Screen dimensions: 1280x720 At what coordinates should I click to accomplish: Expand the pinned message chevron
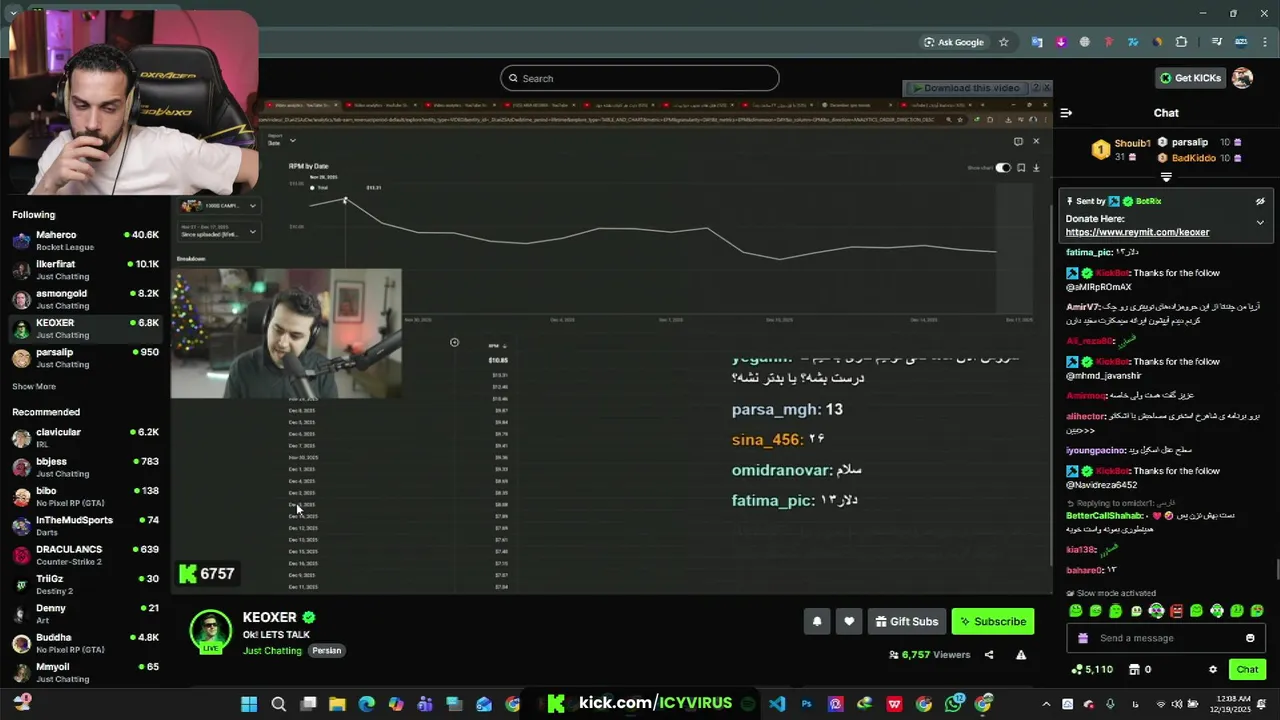click(1260, 222)
